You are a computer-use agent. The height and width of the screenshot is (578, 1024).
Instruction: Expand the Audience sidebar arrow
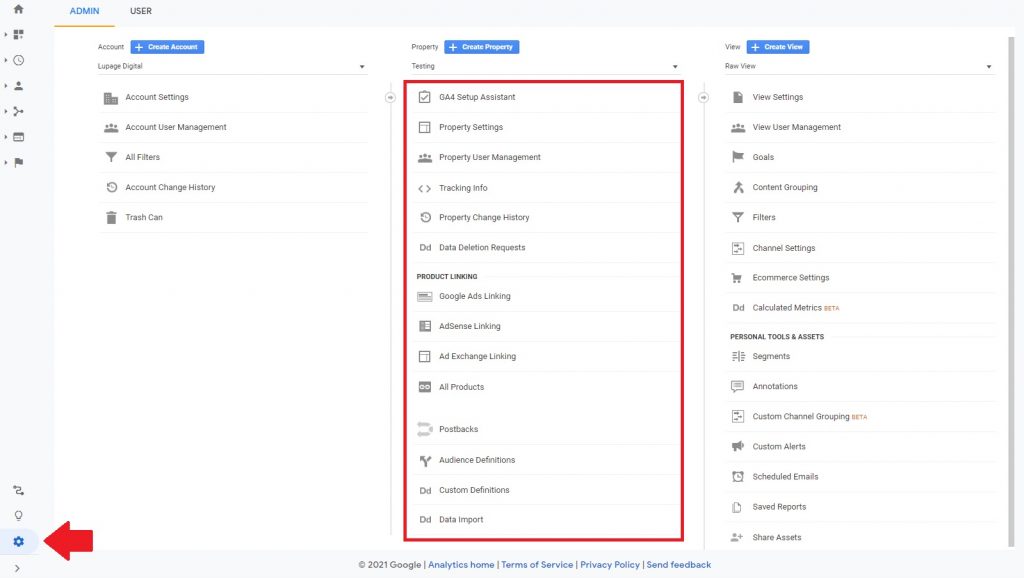click(6, 86)
